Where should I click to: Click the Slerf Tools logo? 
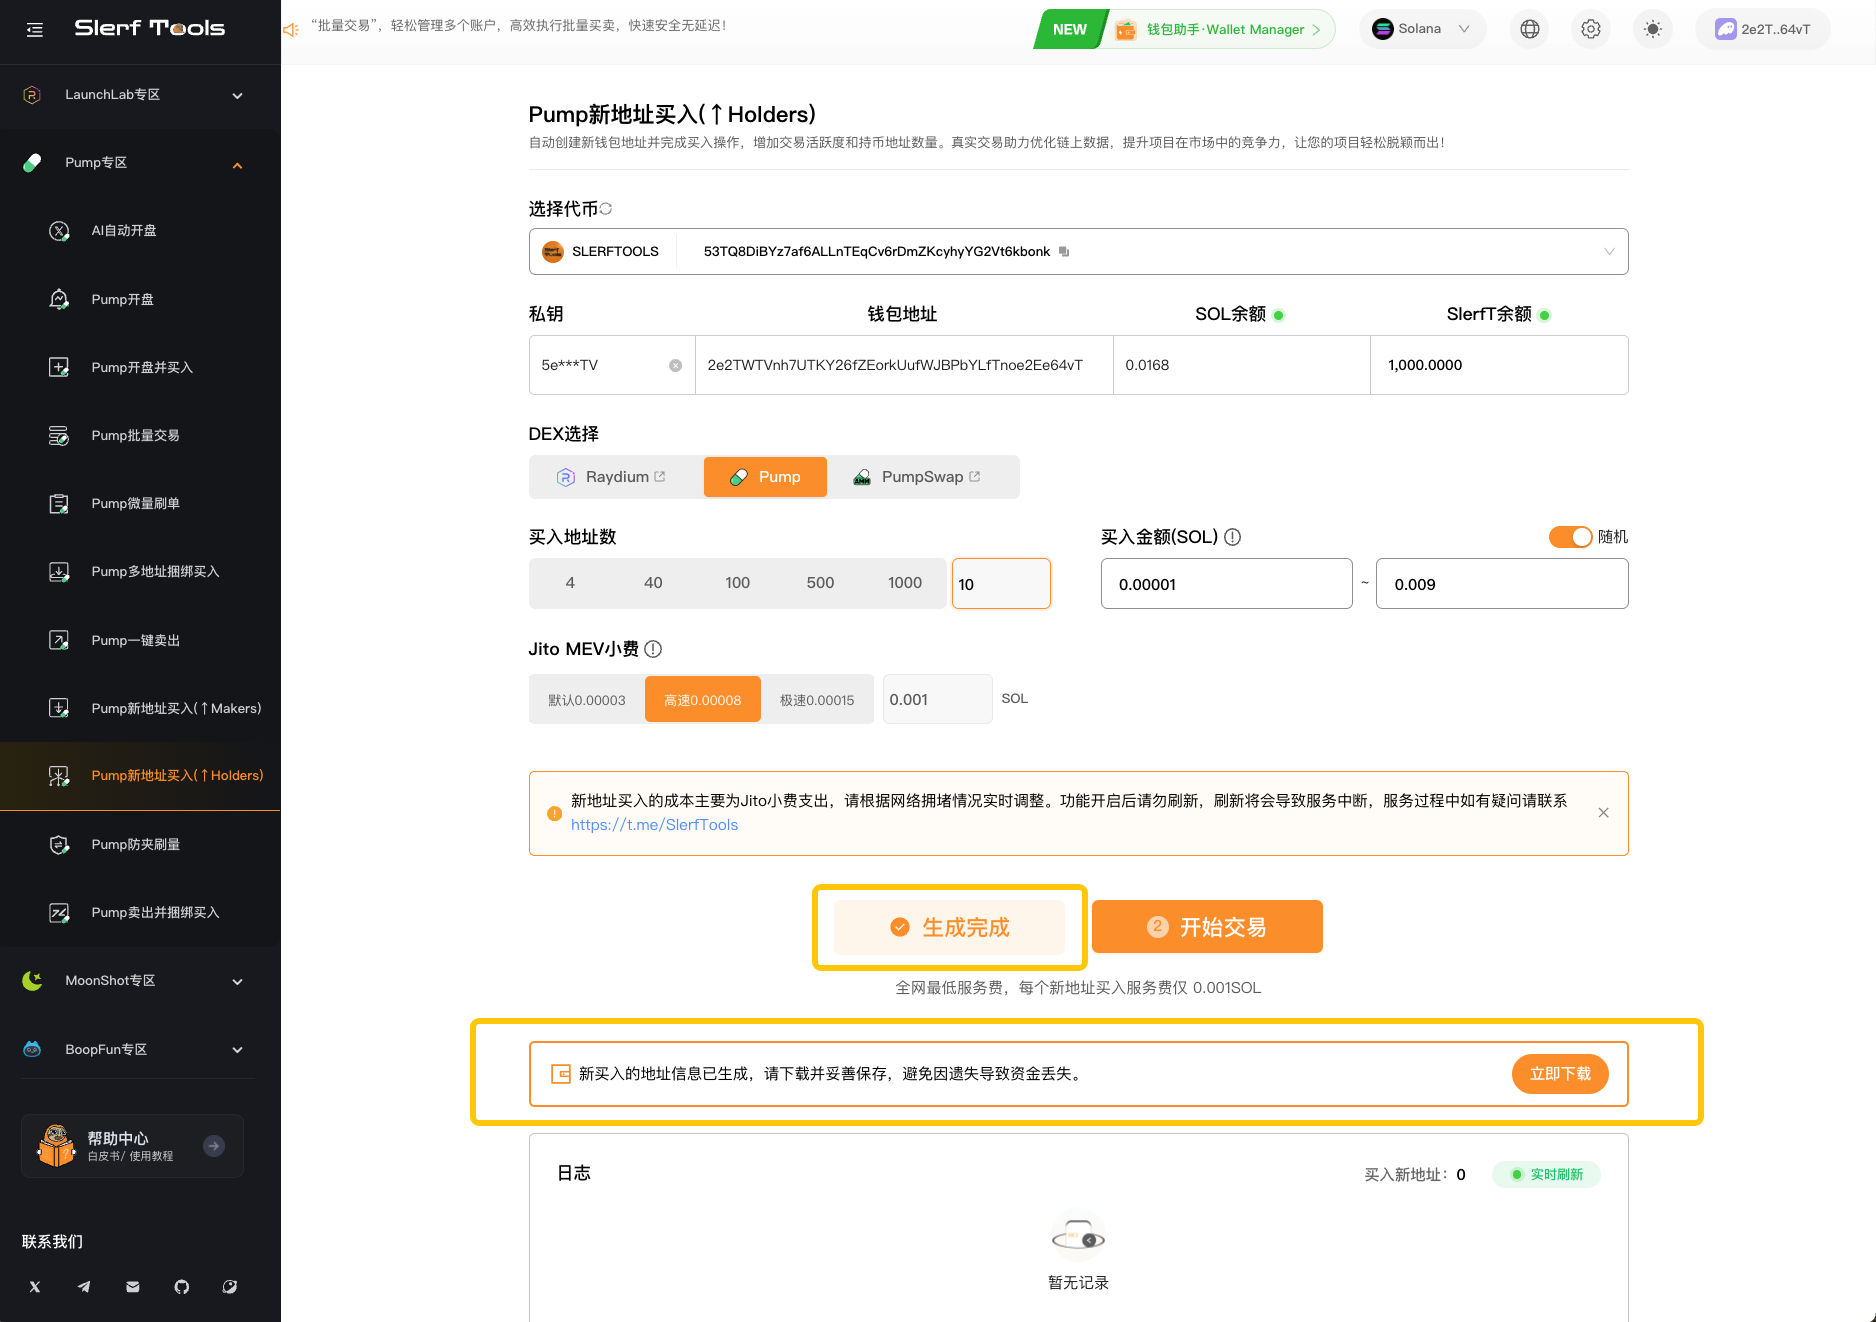(x=150, y=28)
